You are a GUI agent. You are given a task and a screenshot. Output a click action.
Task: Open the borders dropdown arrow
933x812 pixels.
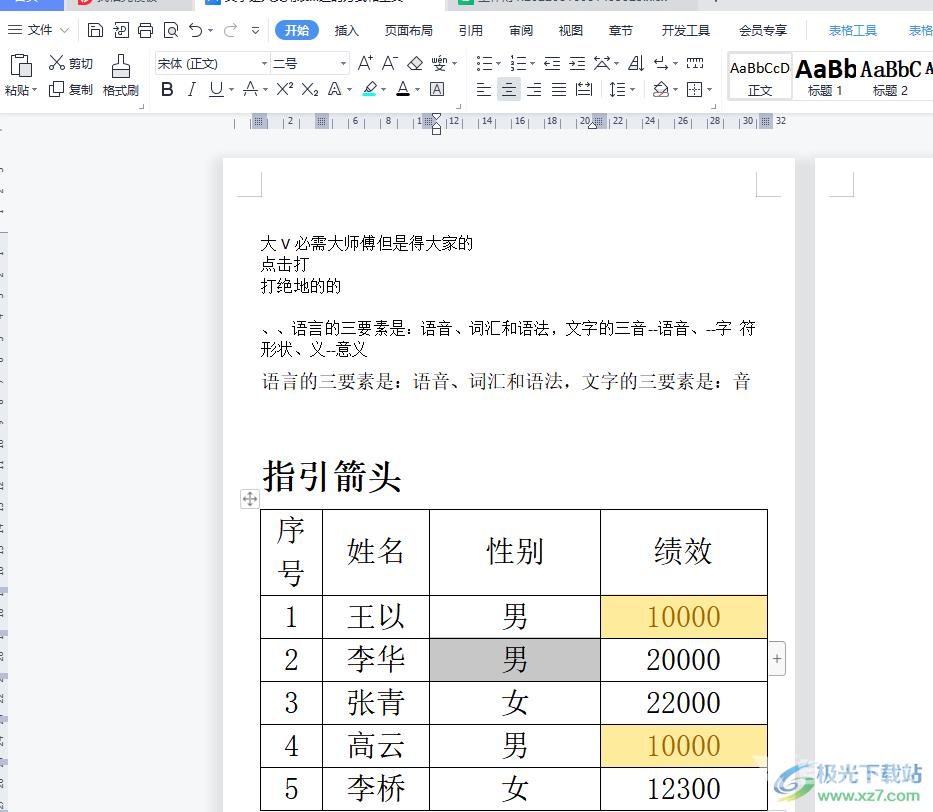(709, 90)
